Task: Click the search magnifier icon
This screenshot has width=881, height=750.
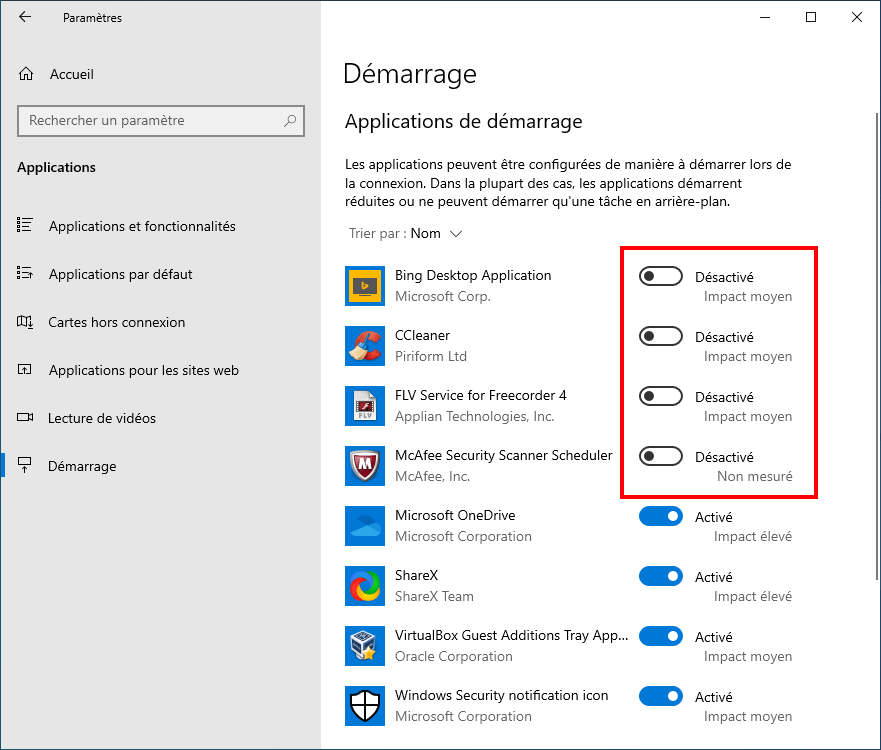Action: click(x=290, y=120)
